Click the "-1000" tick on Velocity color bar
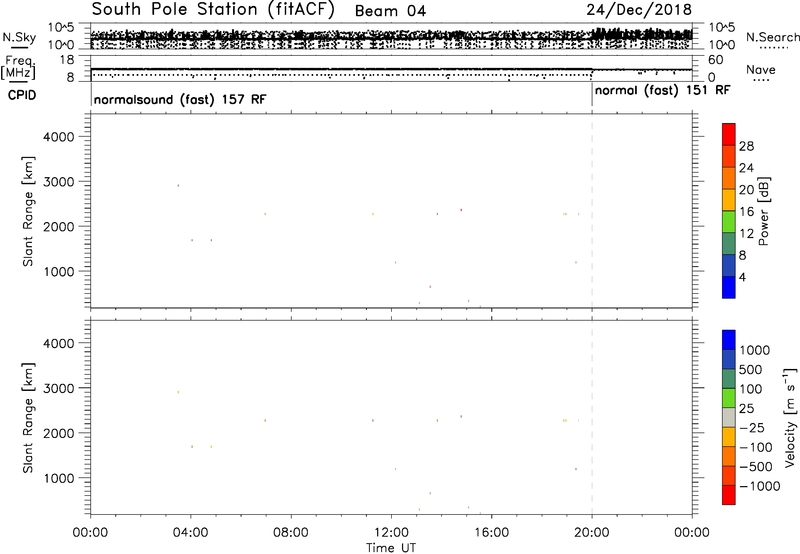800x554 pixels. click(x=759, y=486)
